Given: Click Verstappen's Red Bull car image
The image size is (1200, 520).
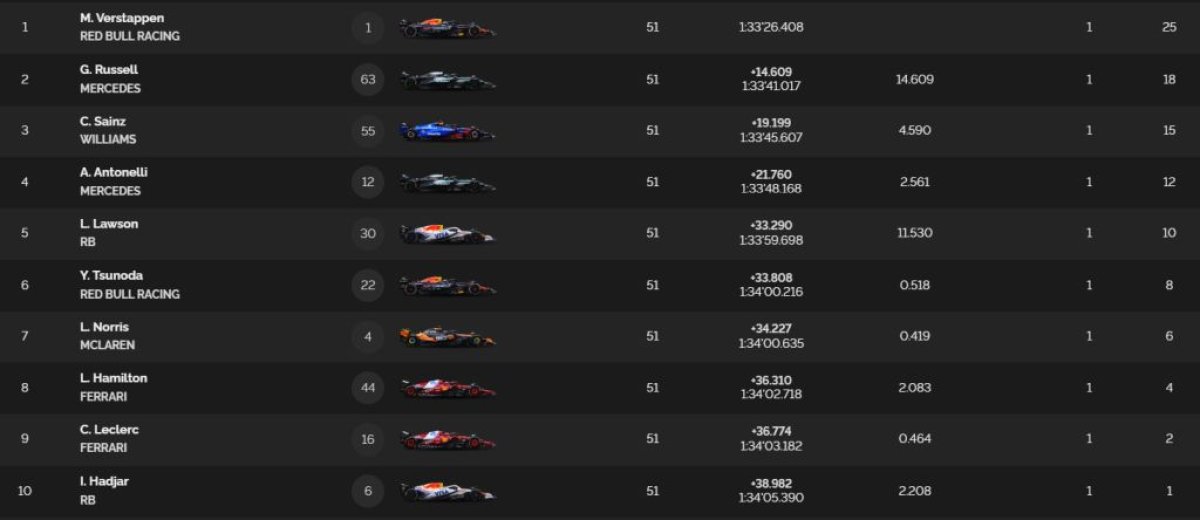Looking at the screenshot, I should (x=447, y=29).
